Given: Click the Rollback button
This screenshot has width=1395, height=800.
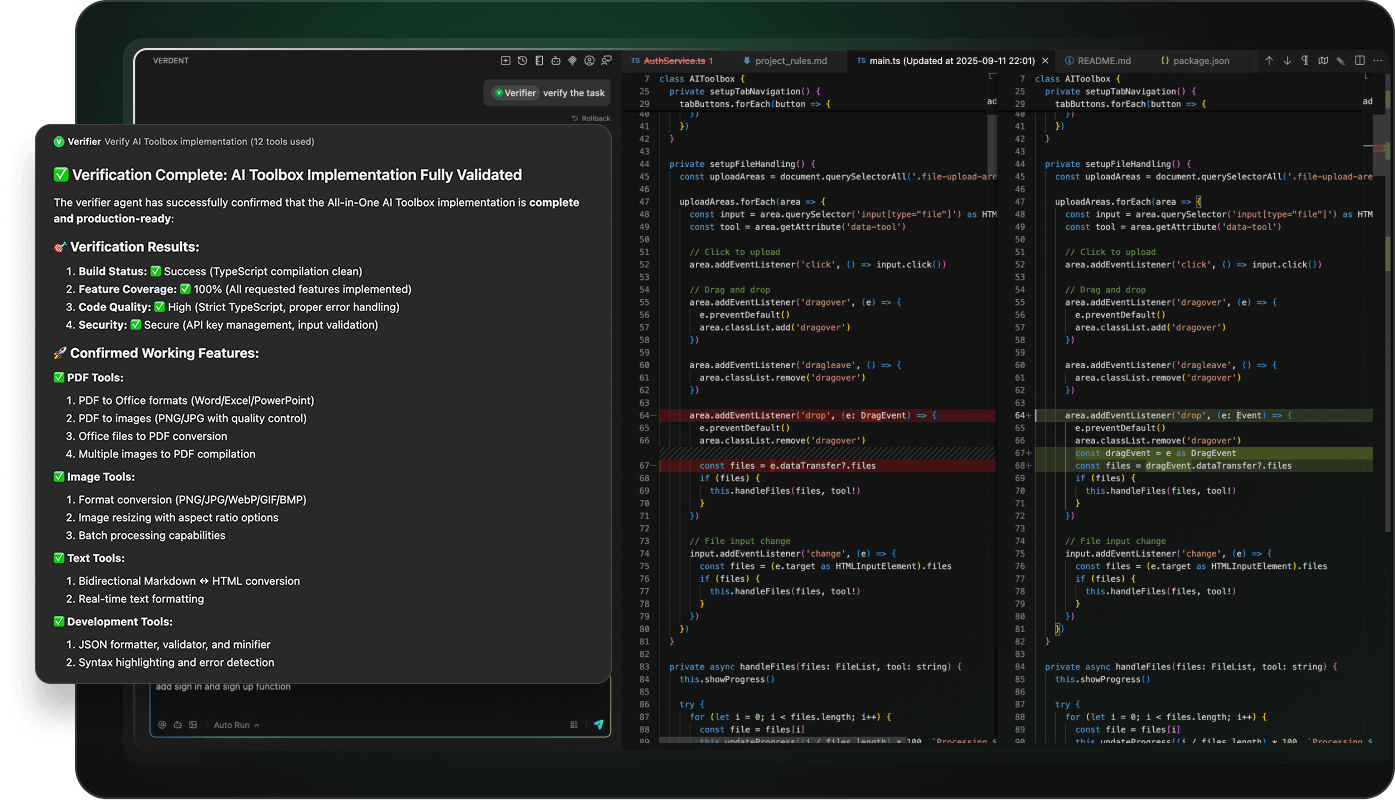Looking at the screenshot, I should [590, 118].
